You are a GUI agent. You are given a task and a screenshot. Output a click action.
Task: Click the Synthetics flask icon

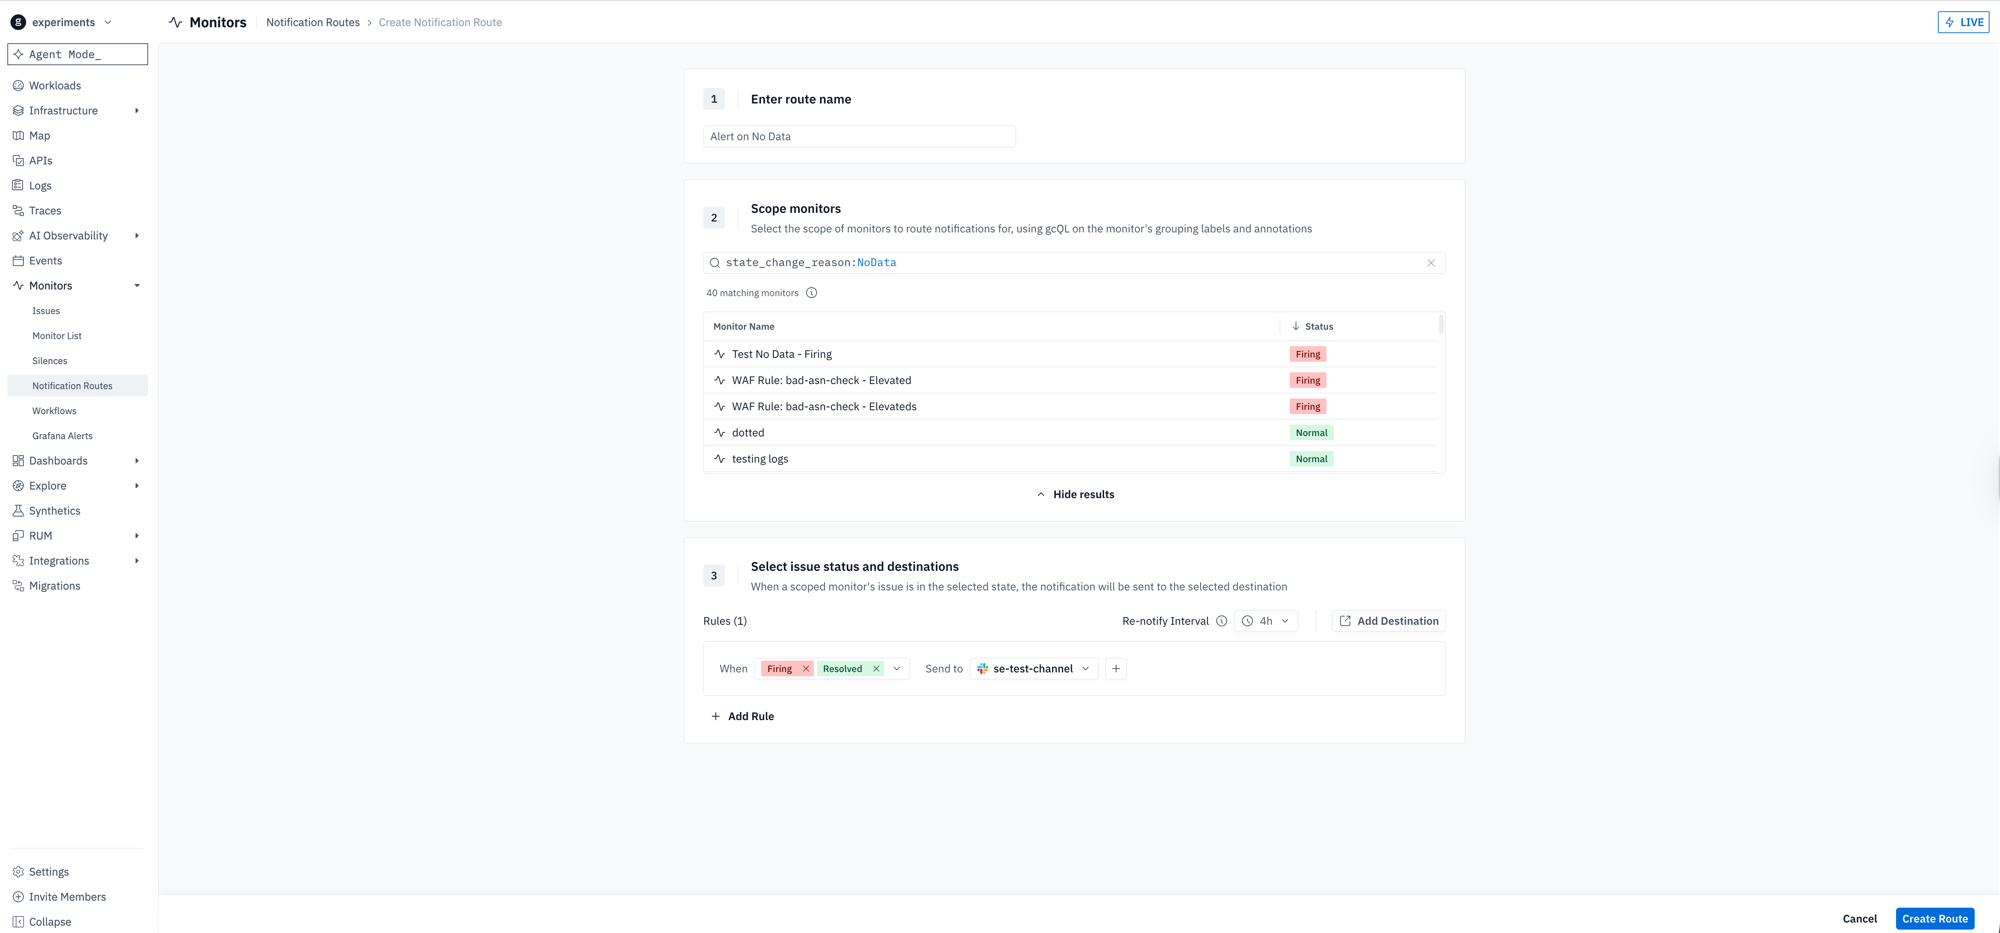click(18, 511)
